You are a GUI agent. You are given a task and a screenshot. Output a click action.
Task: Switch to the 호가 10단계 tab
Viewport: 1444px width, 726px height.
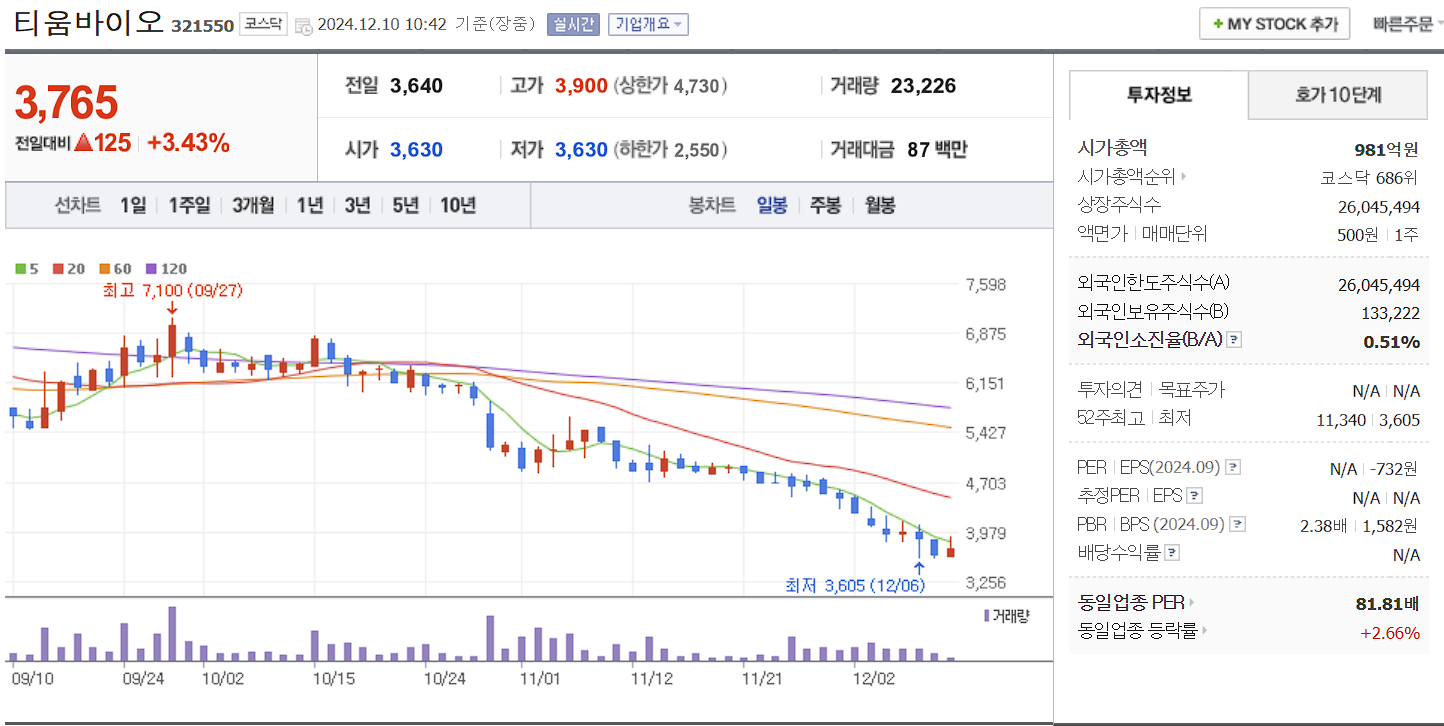coord(1337,95)
